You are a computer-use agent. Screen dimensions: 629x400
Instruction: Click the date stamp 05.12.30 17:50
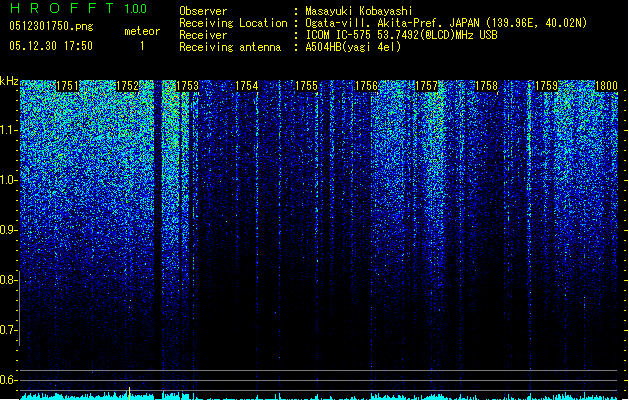click(x=51, y=46)
